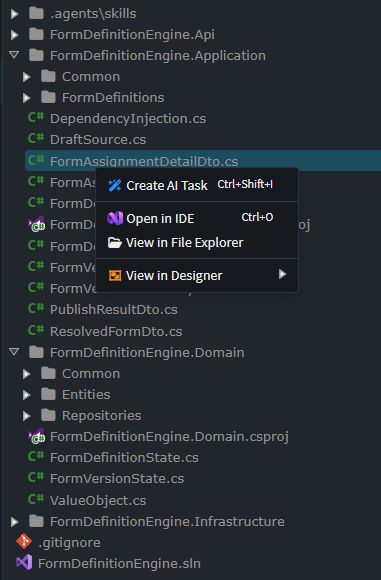This screenshot has height=580, width=381.
Task: Select the FormDefinitionEngine.Application folder name
Action: [x=158, y=56]
